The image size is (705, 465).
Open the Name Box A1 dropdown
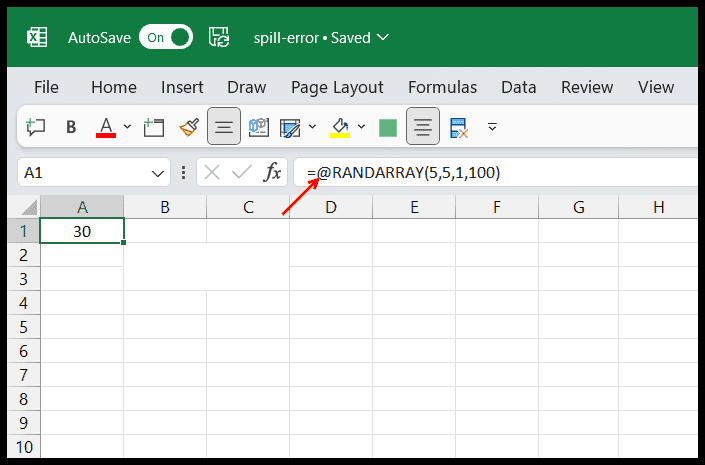(158, 173)
